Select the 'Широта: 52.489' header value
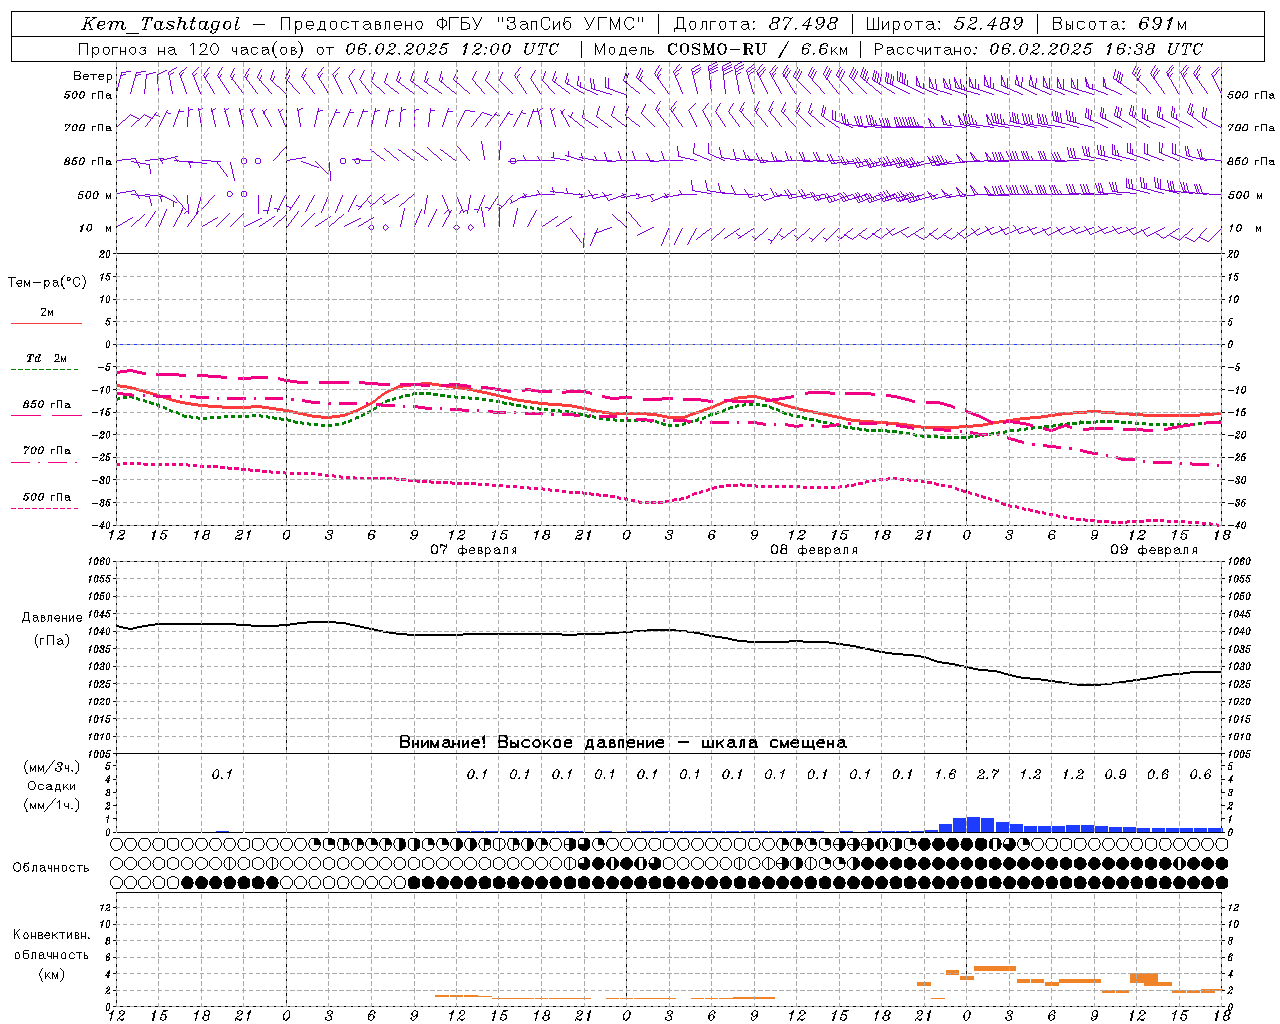This screenshot has width=1280, height=1024. pyautogui.click(x=944, y=24)
